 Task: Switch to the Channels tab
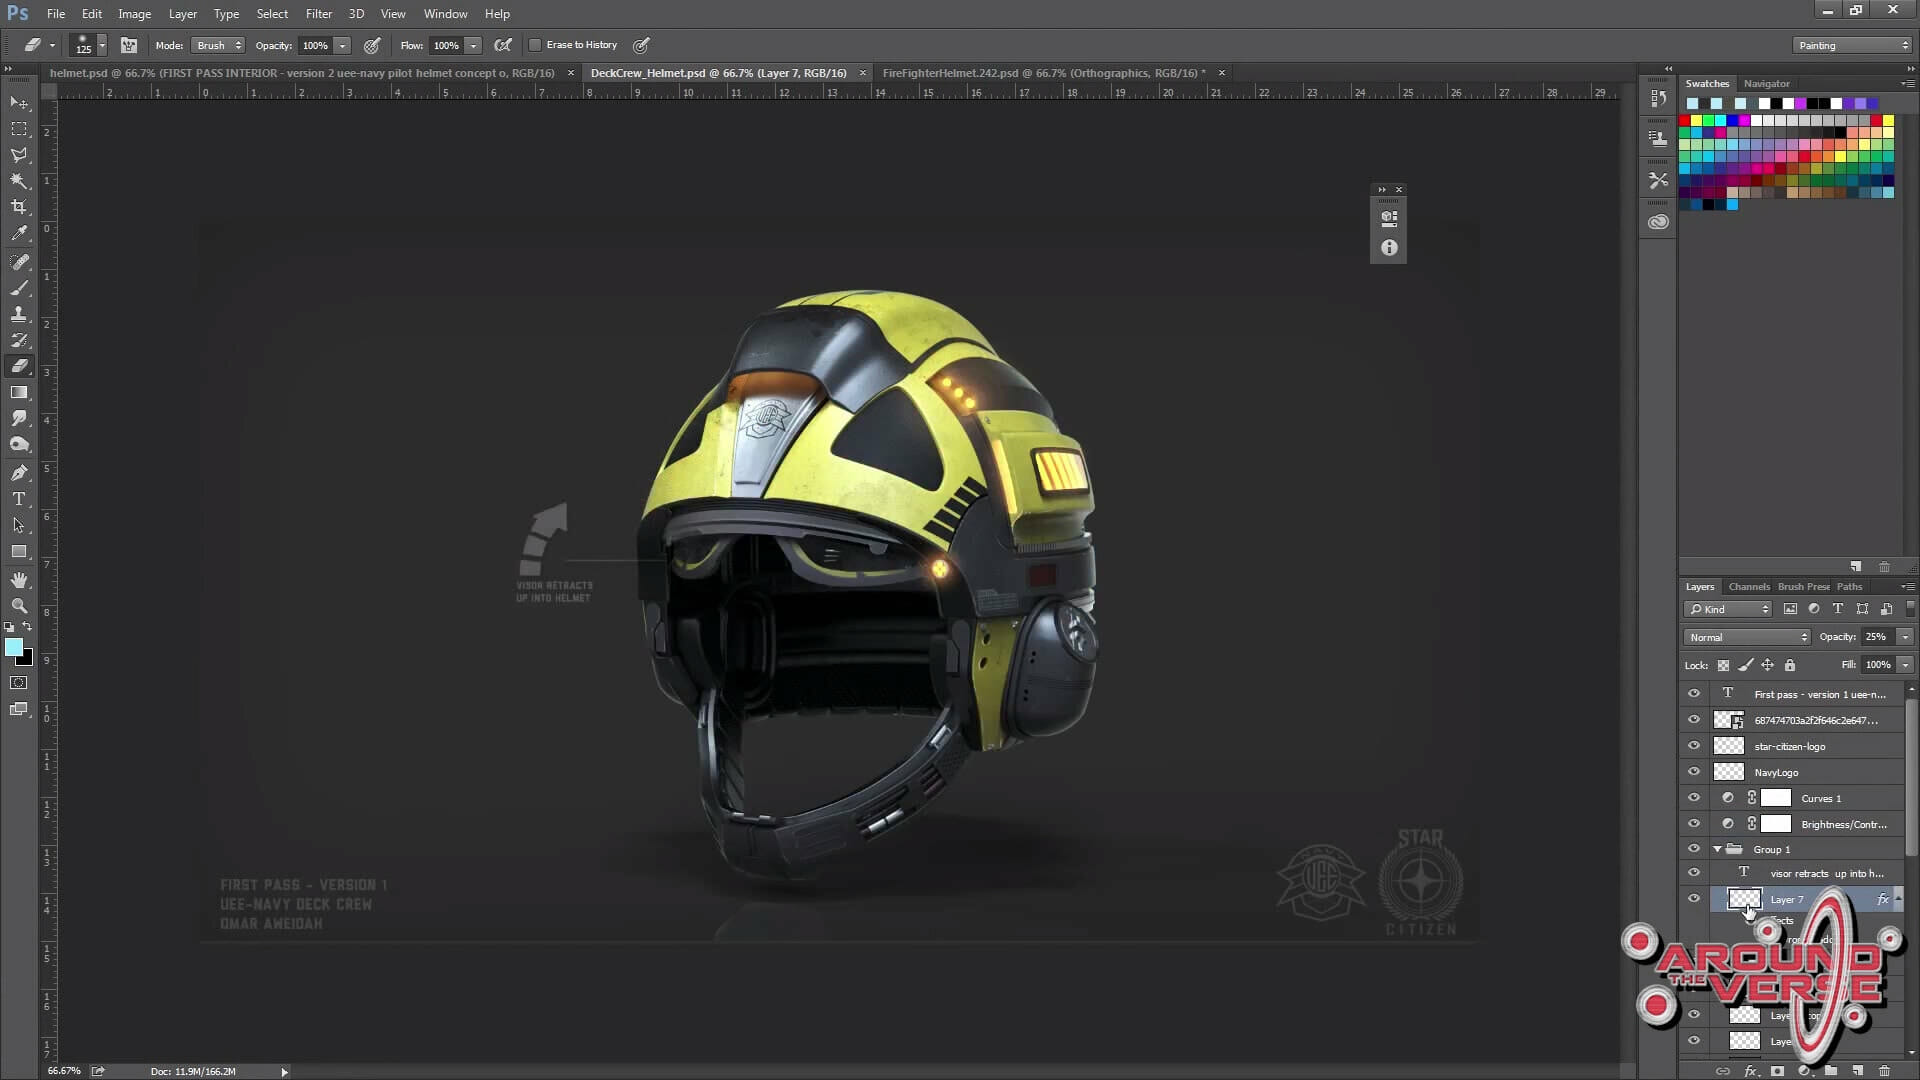point(1748,587)
